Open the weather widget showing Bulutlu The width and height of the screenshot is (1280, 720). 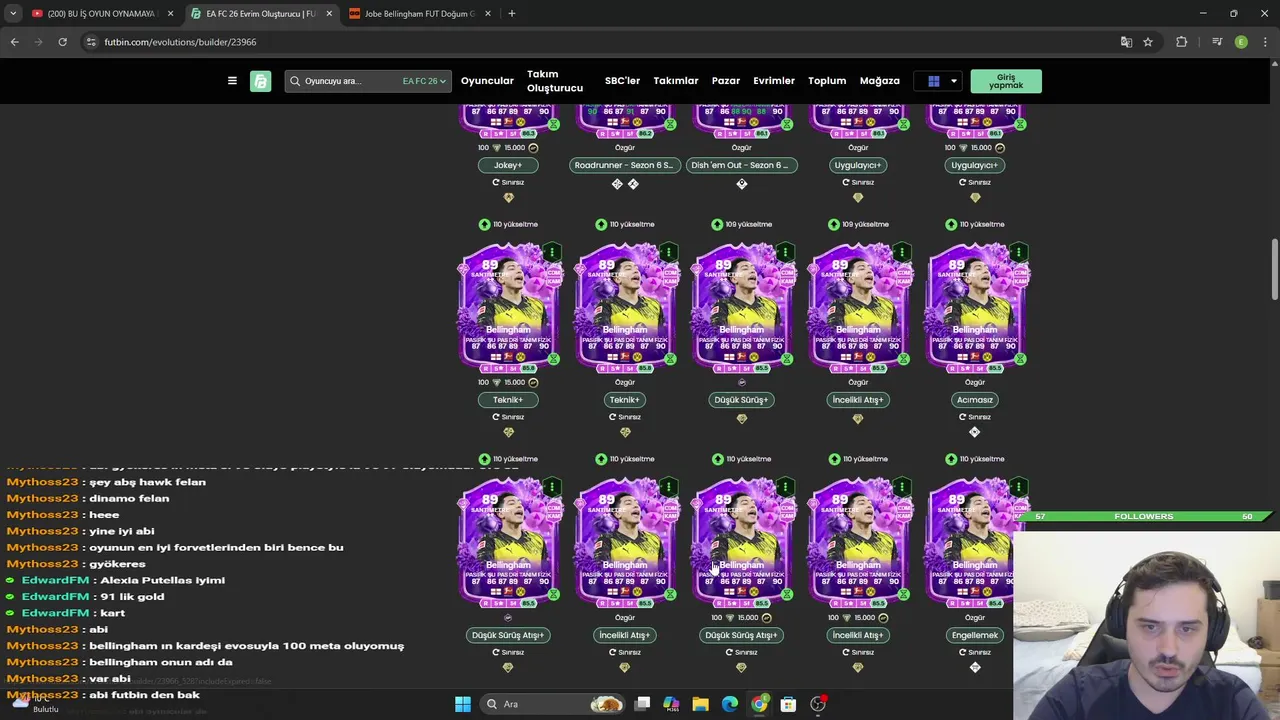pos(35,704)
